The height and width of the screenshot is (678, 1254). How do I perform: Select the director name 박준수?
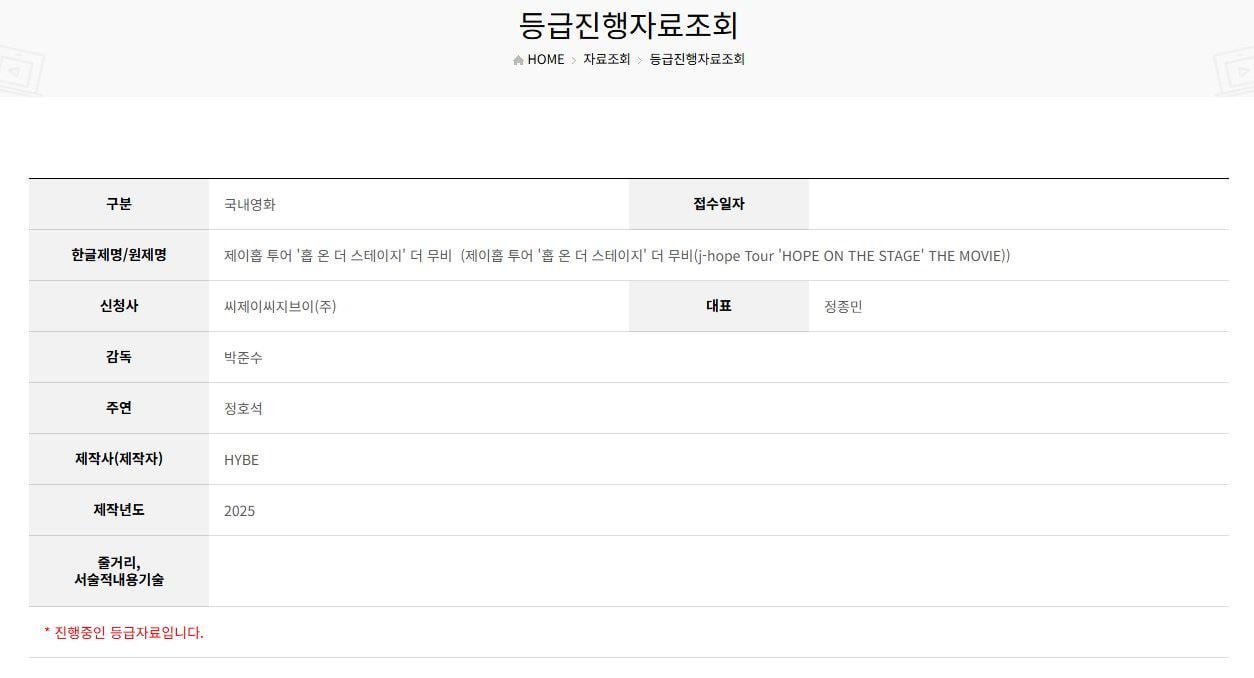click(243, 358)
